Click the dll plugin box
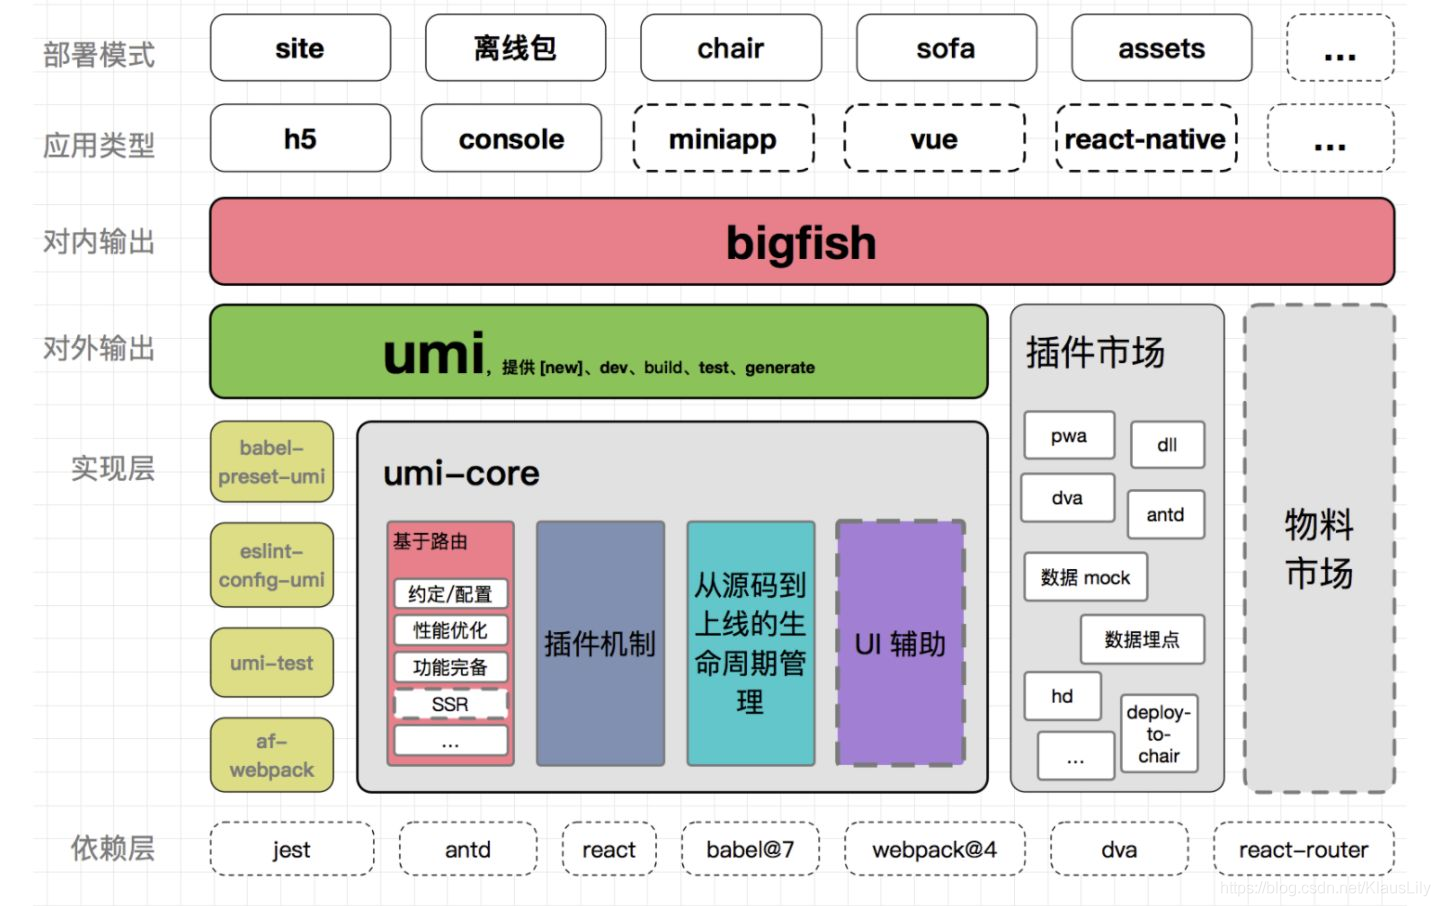This screenshot has width=1440, height=906. tap(1167, 445)
